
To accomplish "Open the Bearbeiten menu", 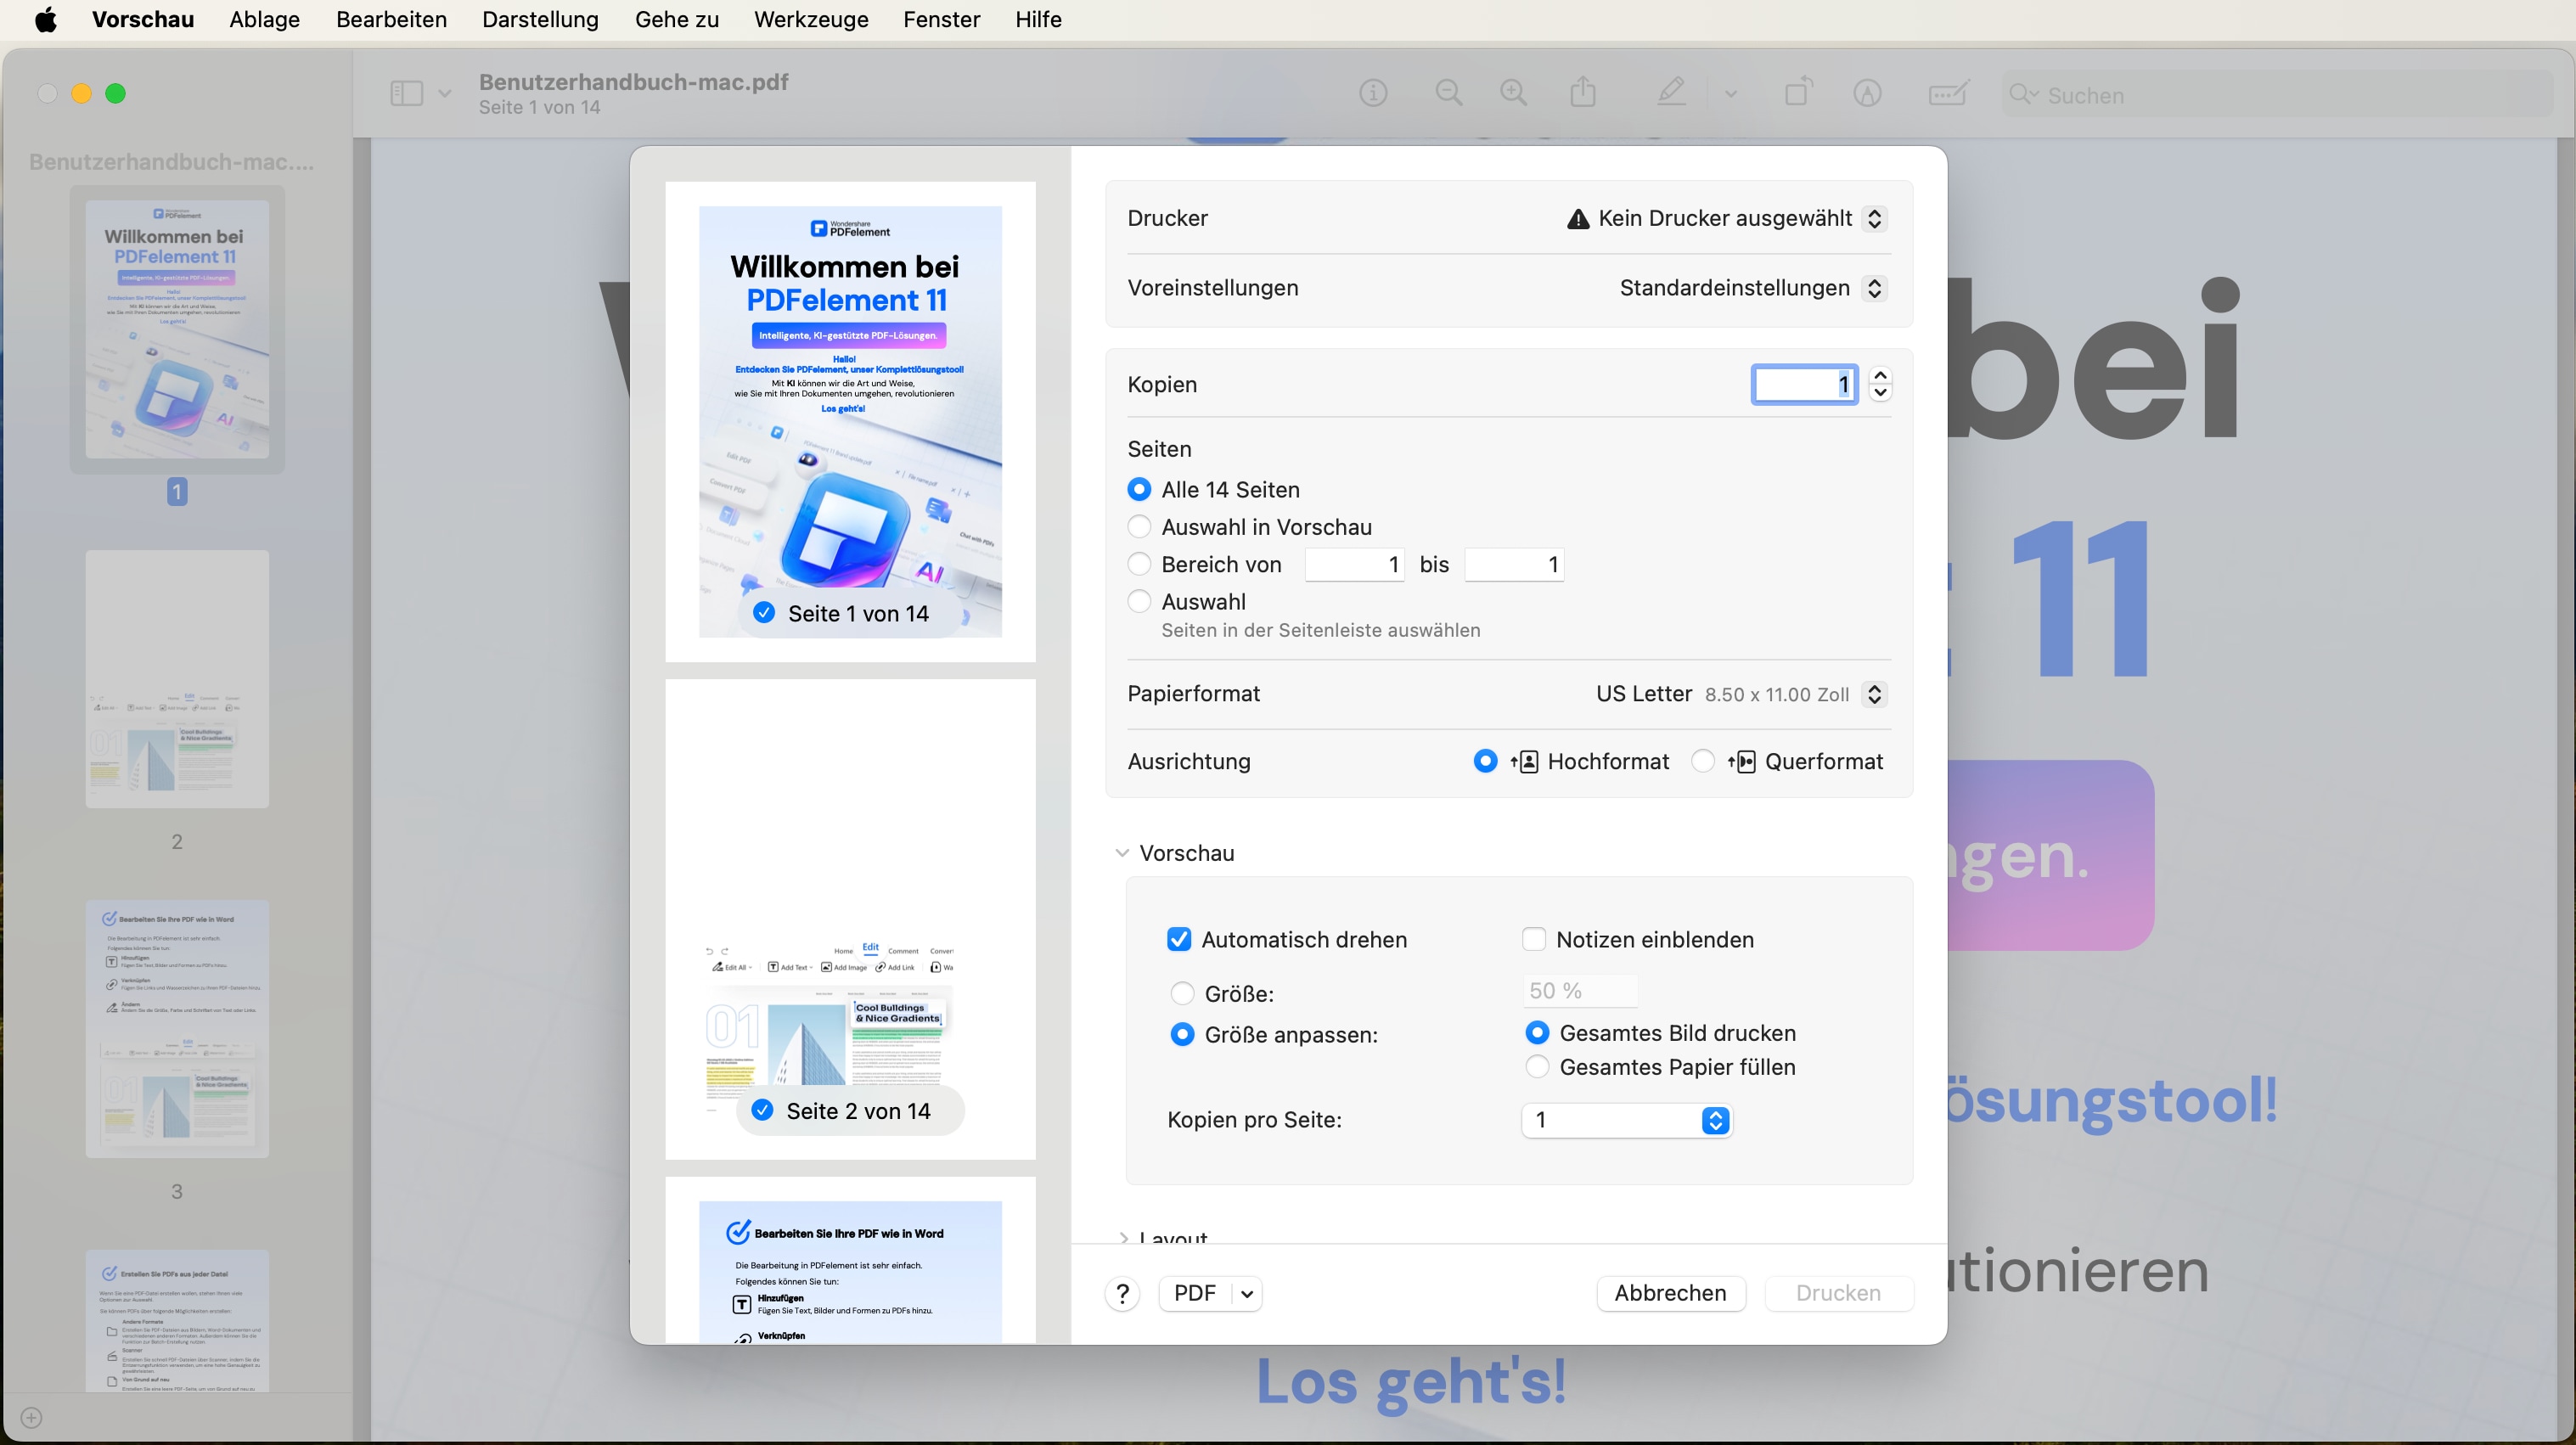I will [x=391, y=20].
